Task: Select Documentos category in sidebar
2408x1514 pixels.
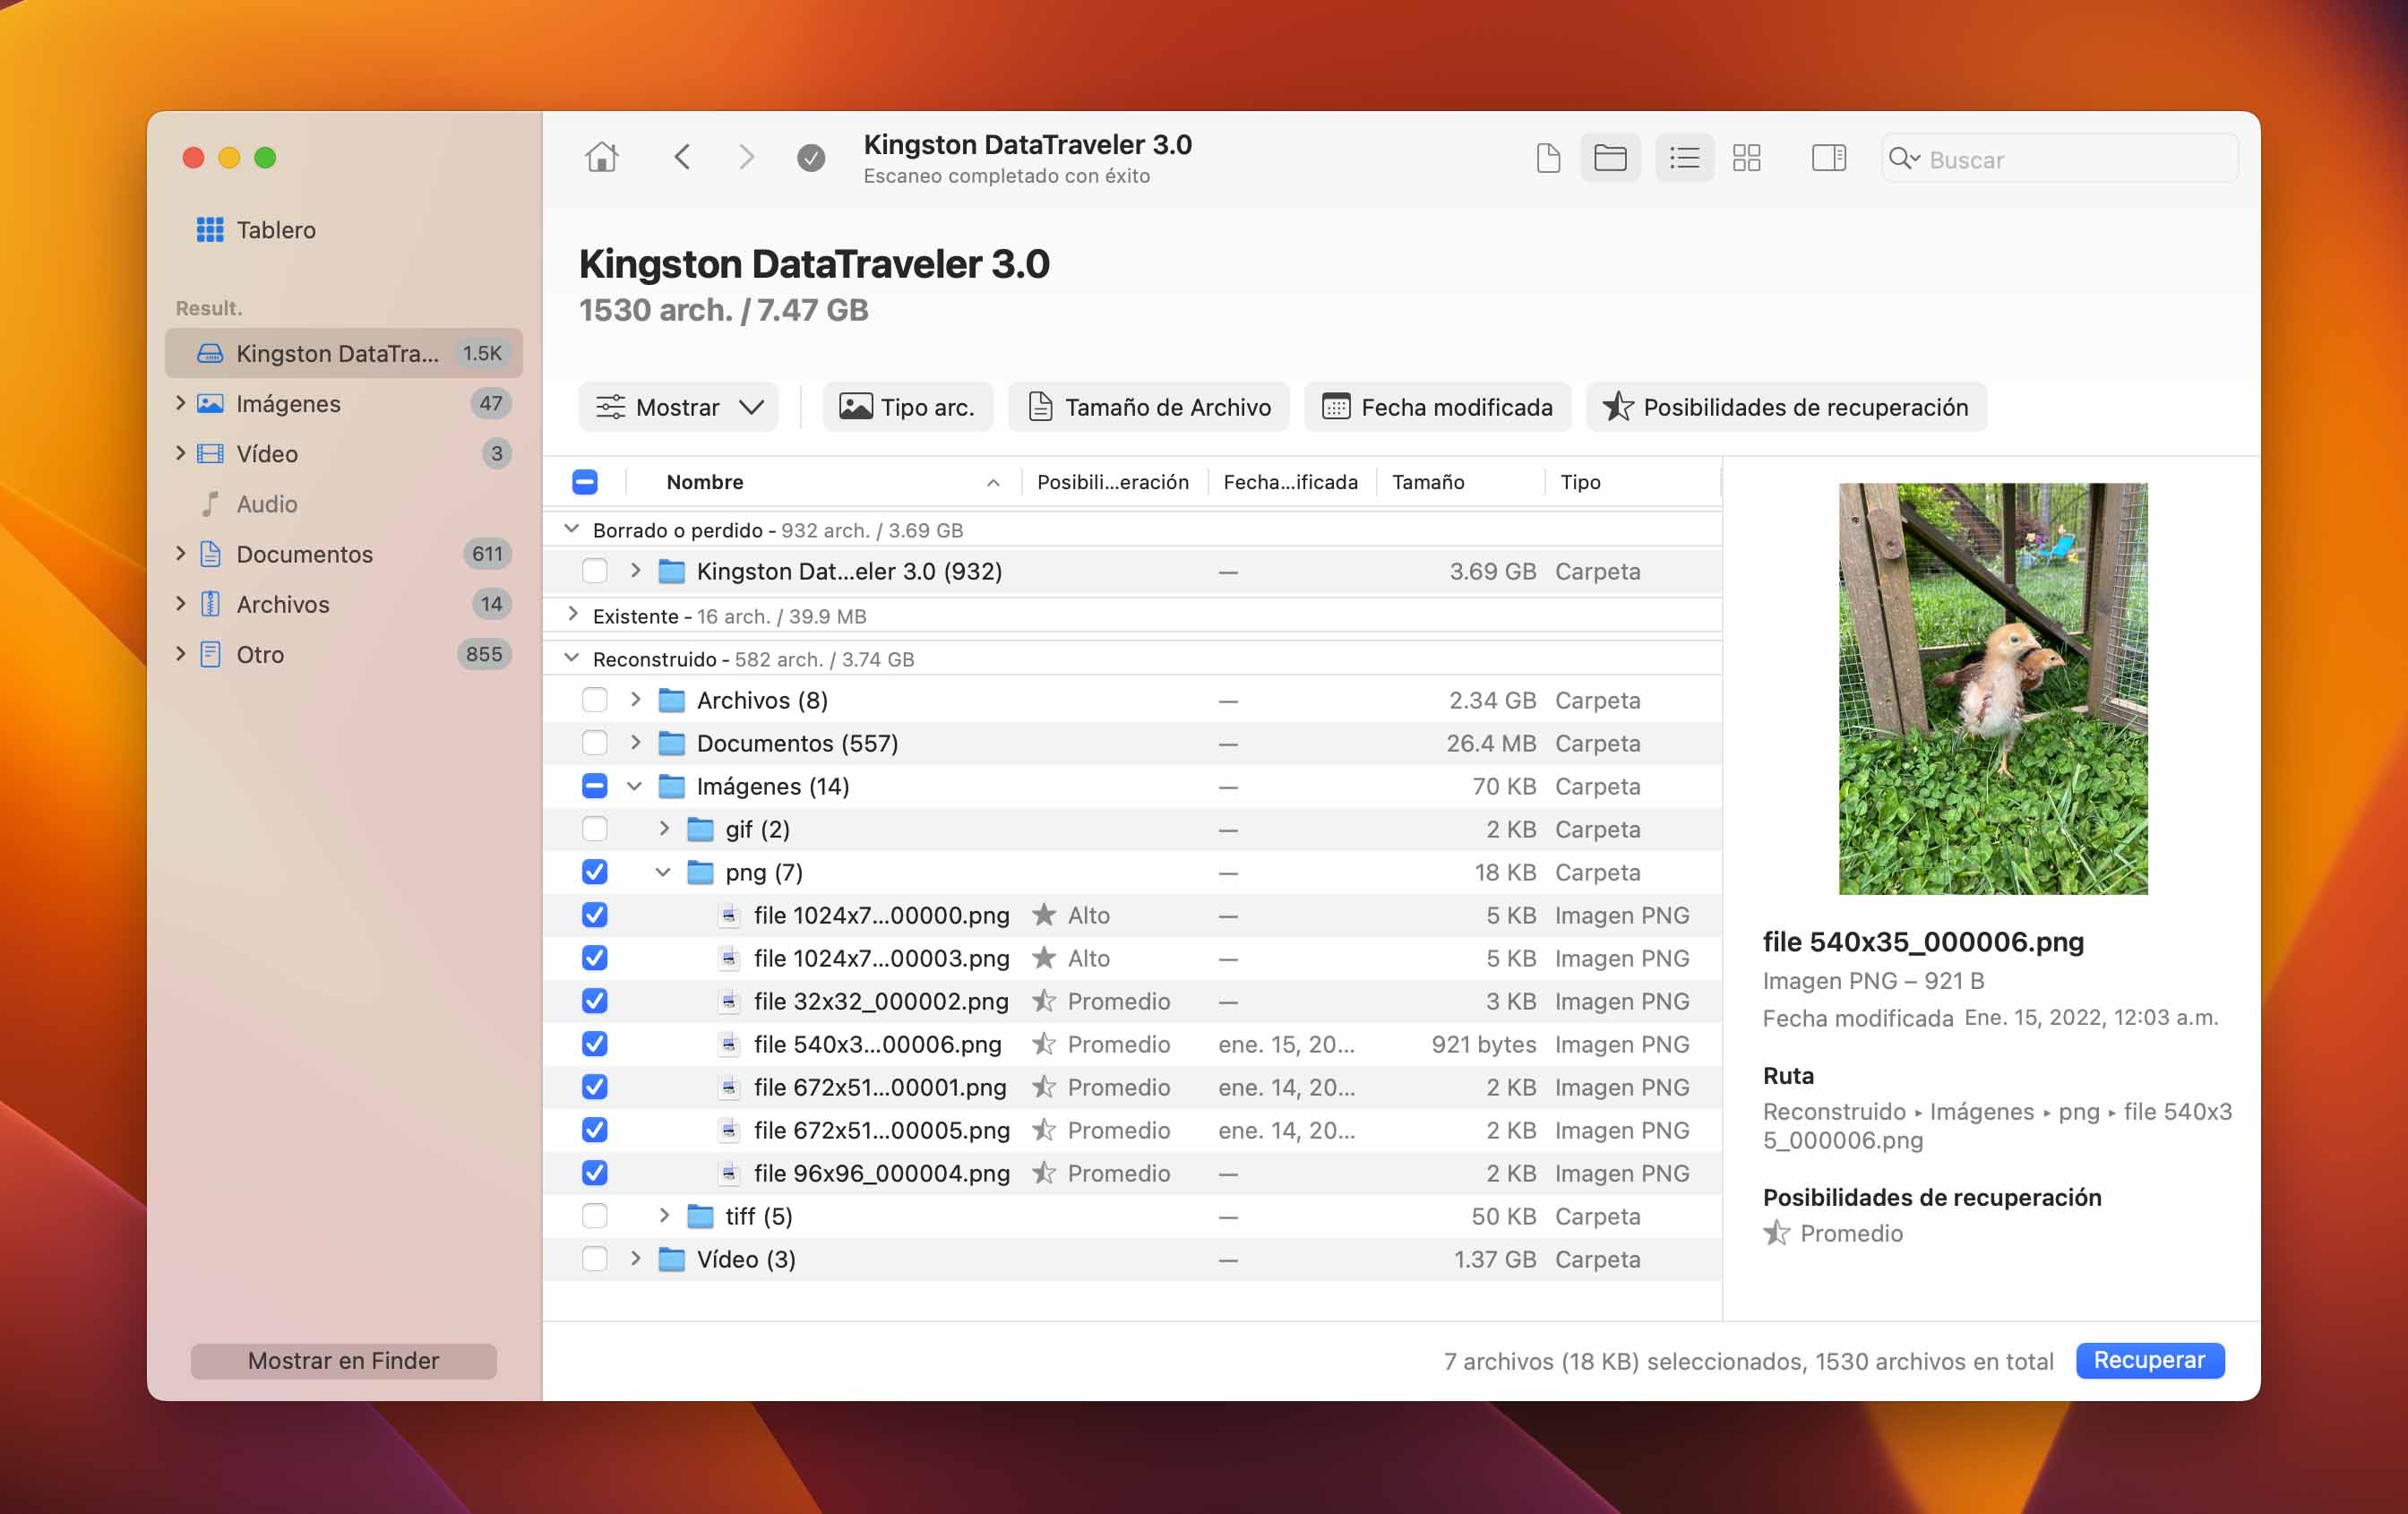Action: (343, 553)
